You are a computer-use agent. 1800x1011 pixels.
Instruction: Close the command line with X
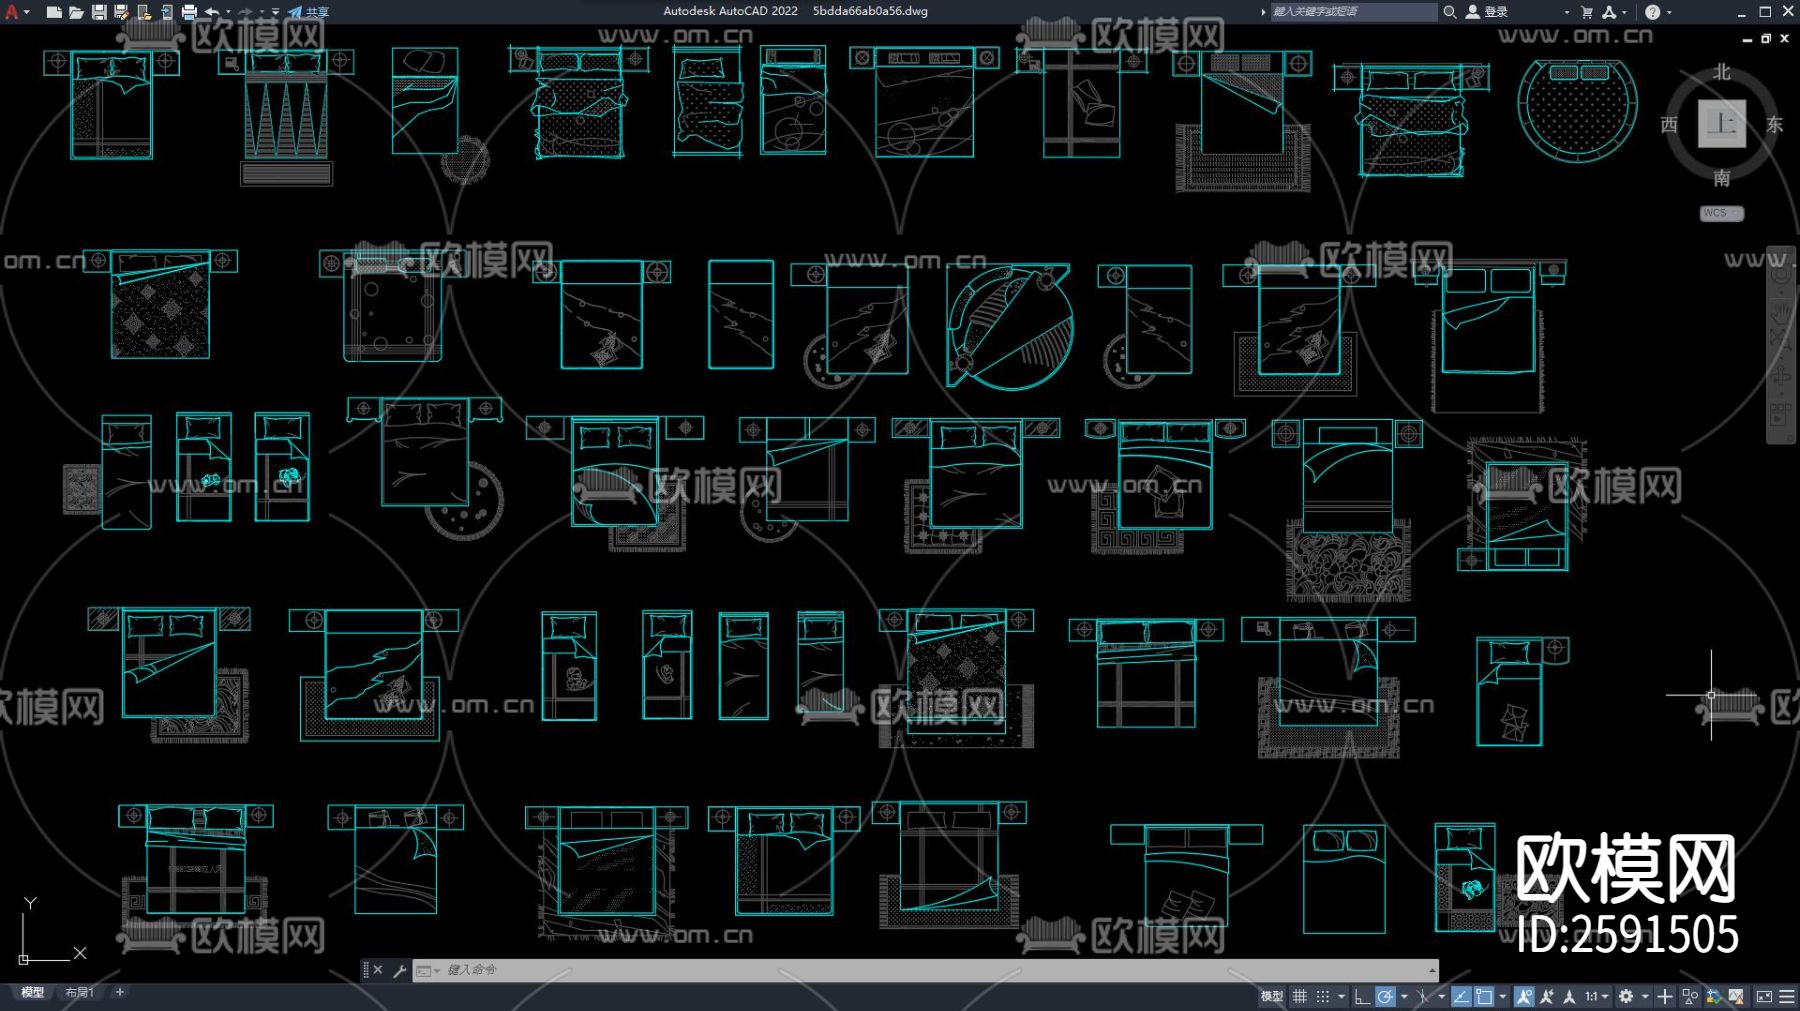[378, 970]
